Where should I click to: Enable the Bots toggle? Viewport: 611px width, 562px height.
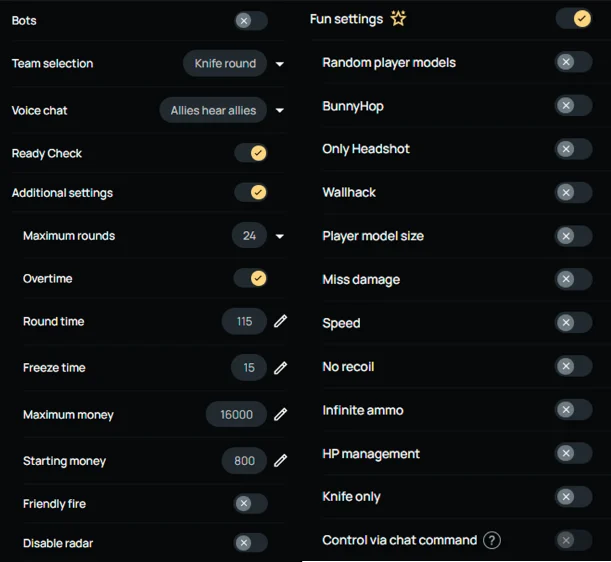[x=251, y=20]
